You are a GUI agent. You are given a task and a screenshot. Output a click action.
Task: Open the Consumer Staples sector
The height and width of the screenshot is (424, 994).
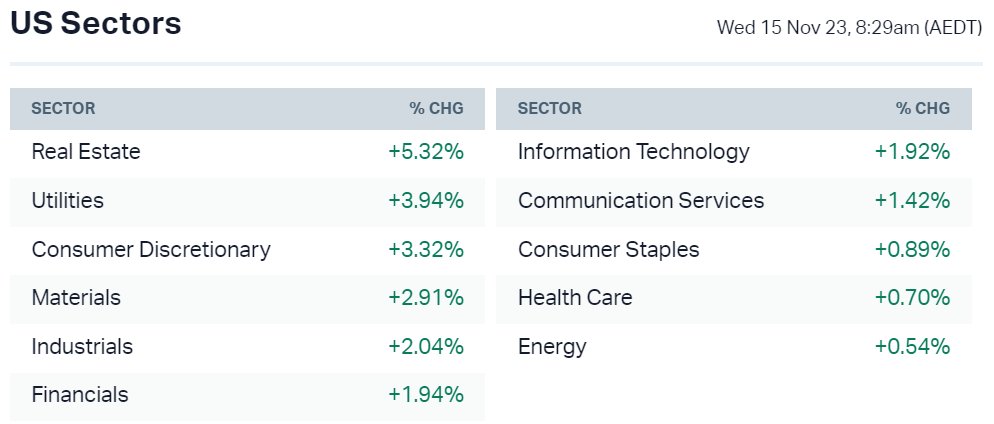(608, 249)
